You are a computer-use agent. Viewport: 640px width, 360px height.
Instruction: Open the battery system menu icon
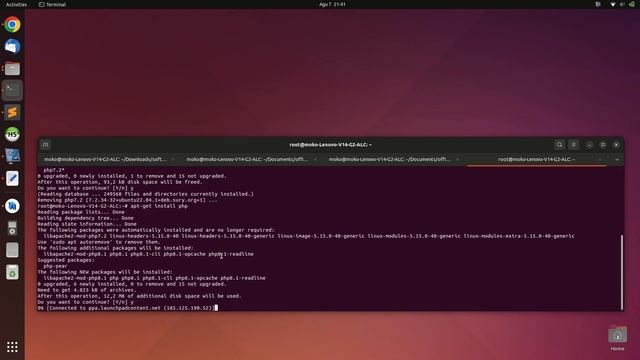tap(632, 4)
